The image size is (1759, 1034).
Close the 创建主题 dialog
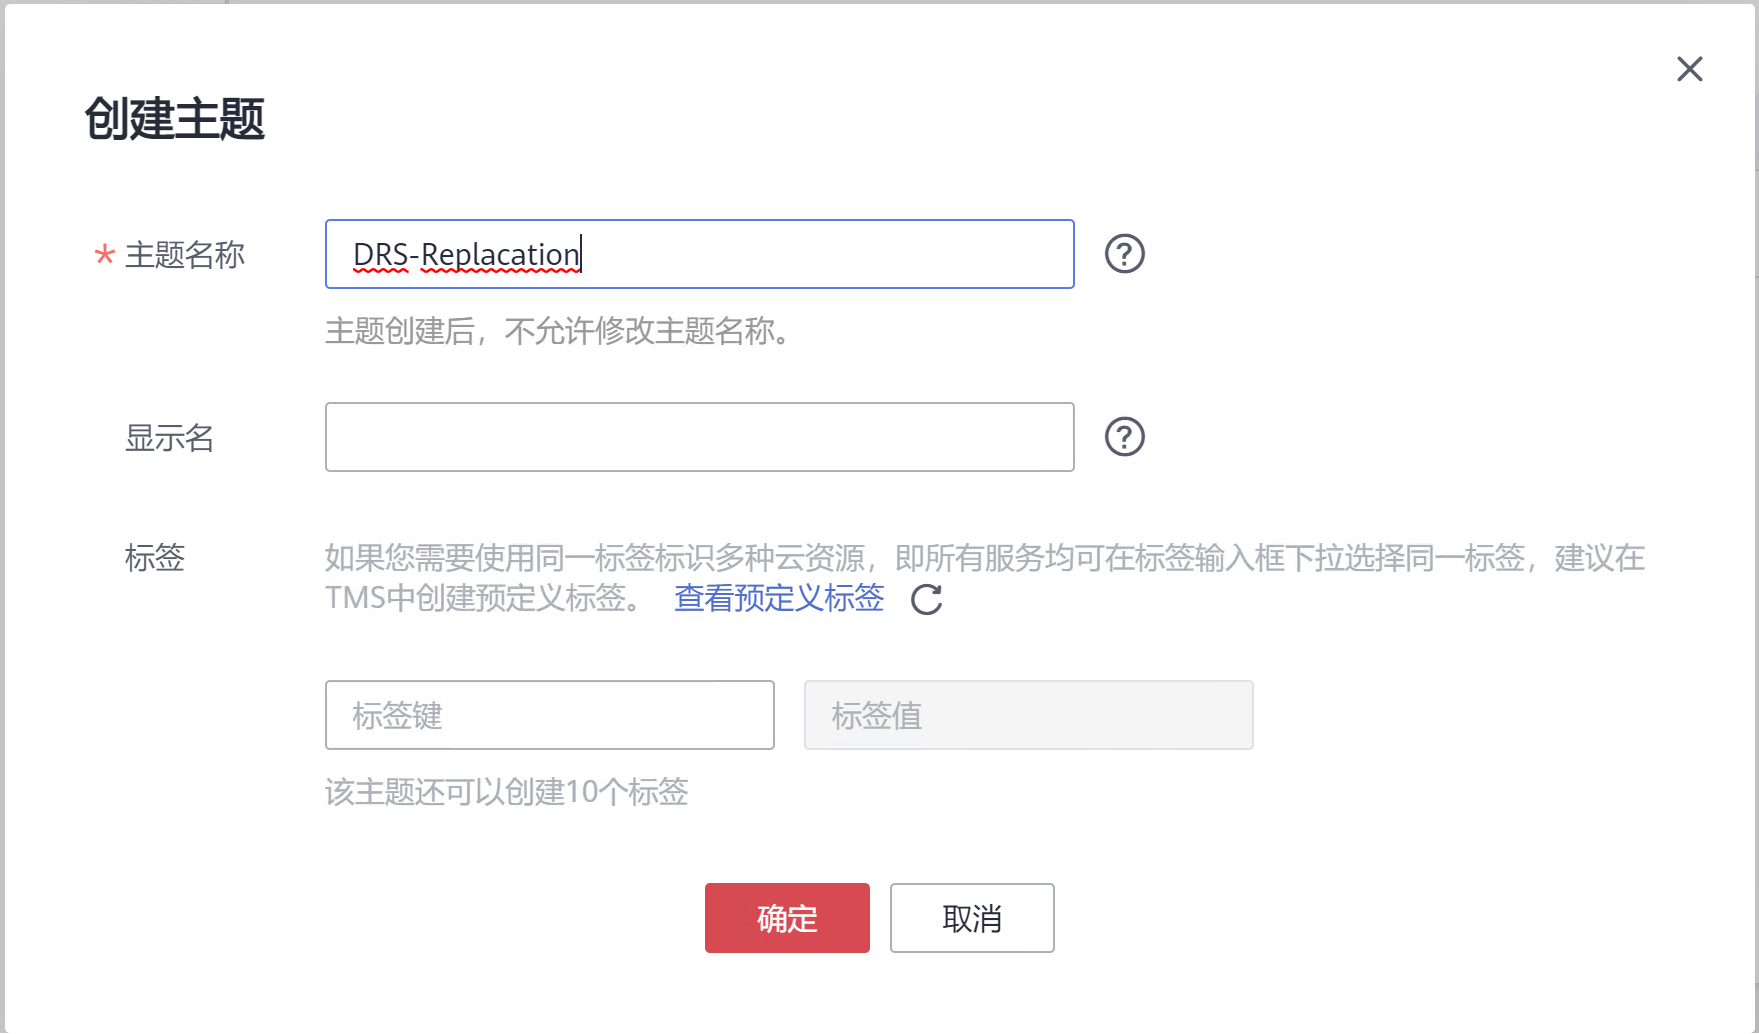point(1689,69)
